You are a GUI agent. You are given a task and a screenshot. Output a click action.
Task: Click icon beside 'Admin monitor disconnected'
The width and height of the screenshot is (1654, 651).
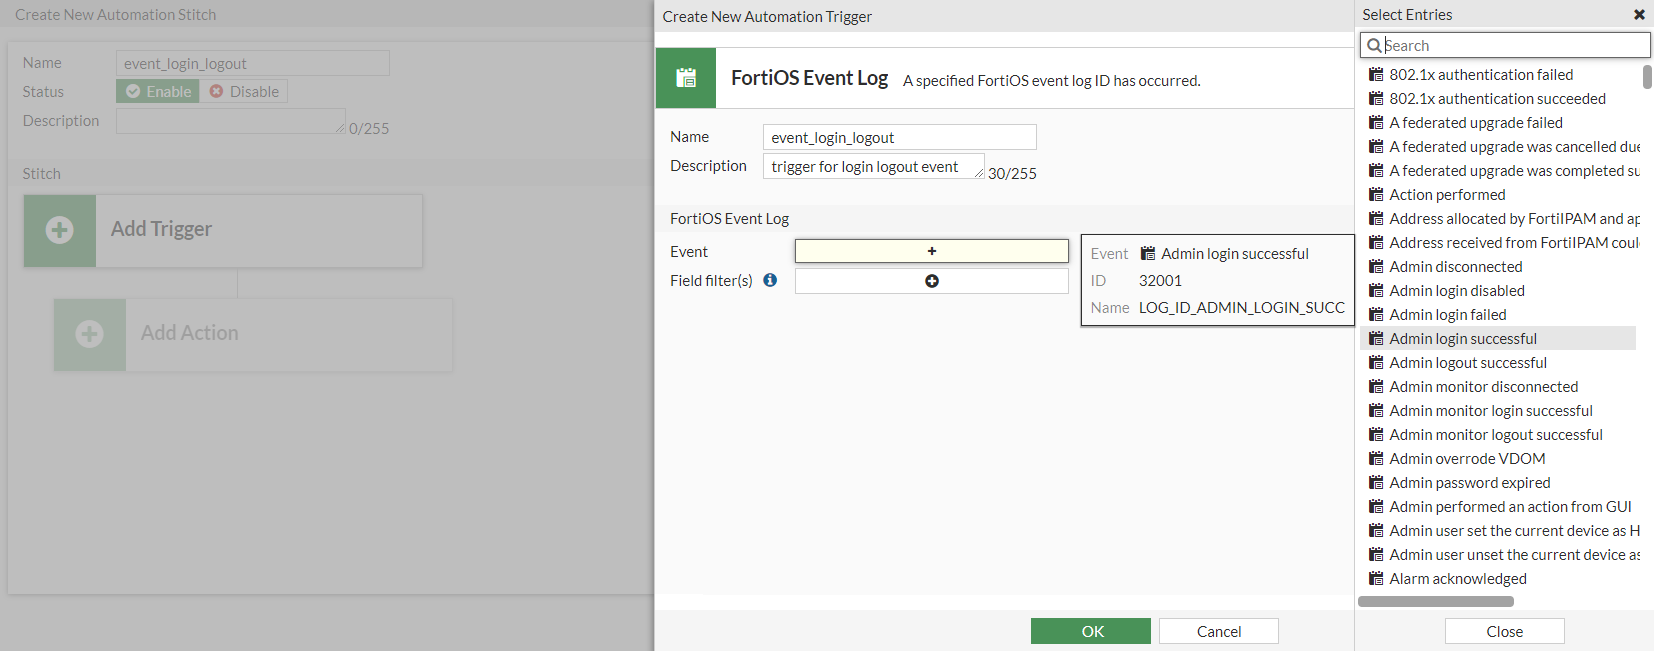[1376, 386]
